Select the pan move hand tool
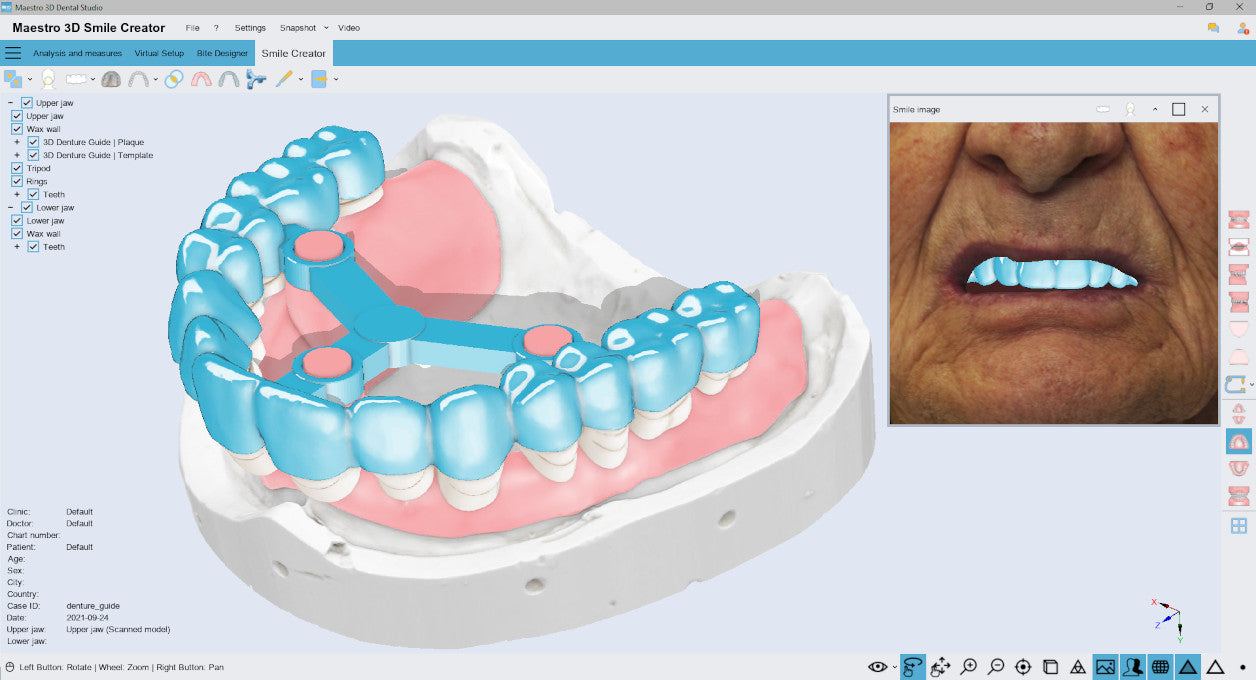The image size is (1256, 680). pos(940,667)
